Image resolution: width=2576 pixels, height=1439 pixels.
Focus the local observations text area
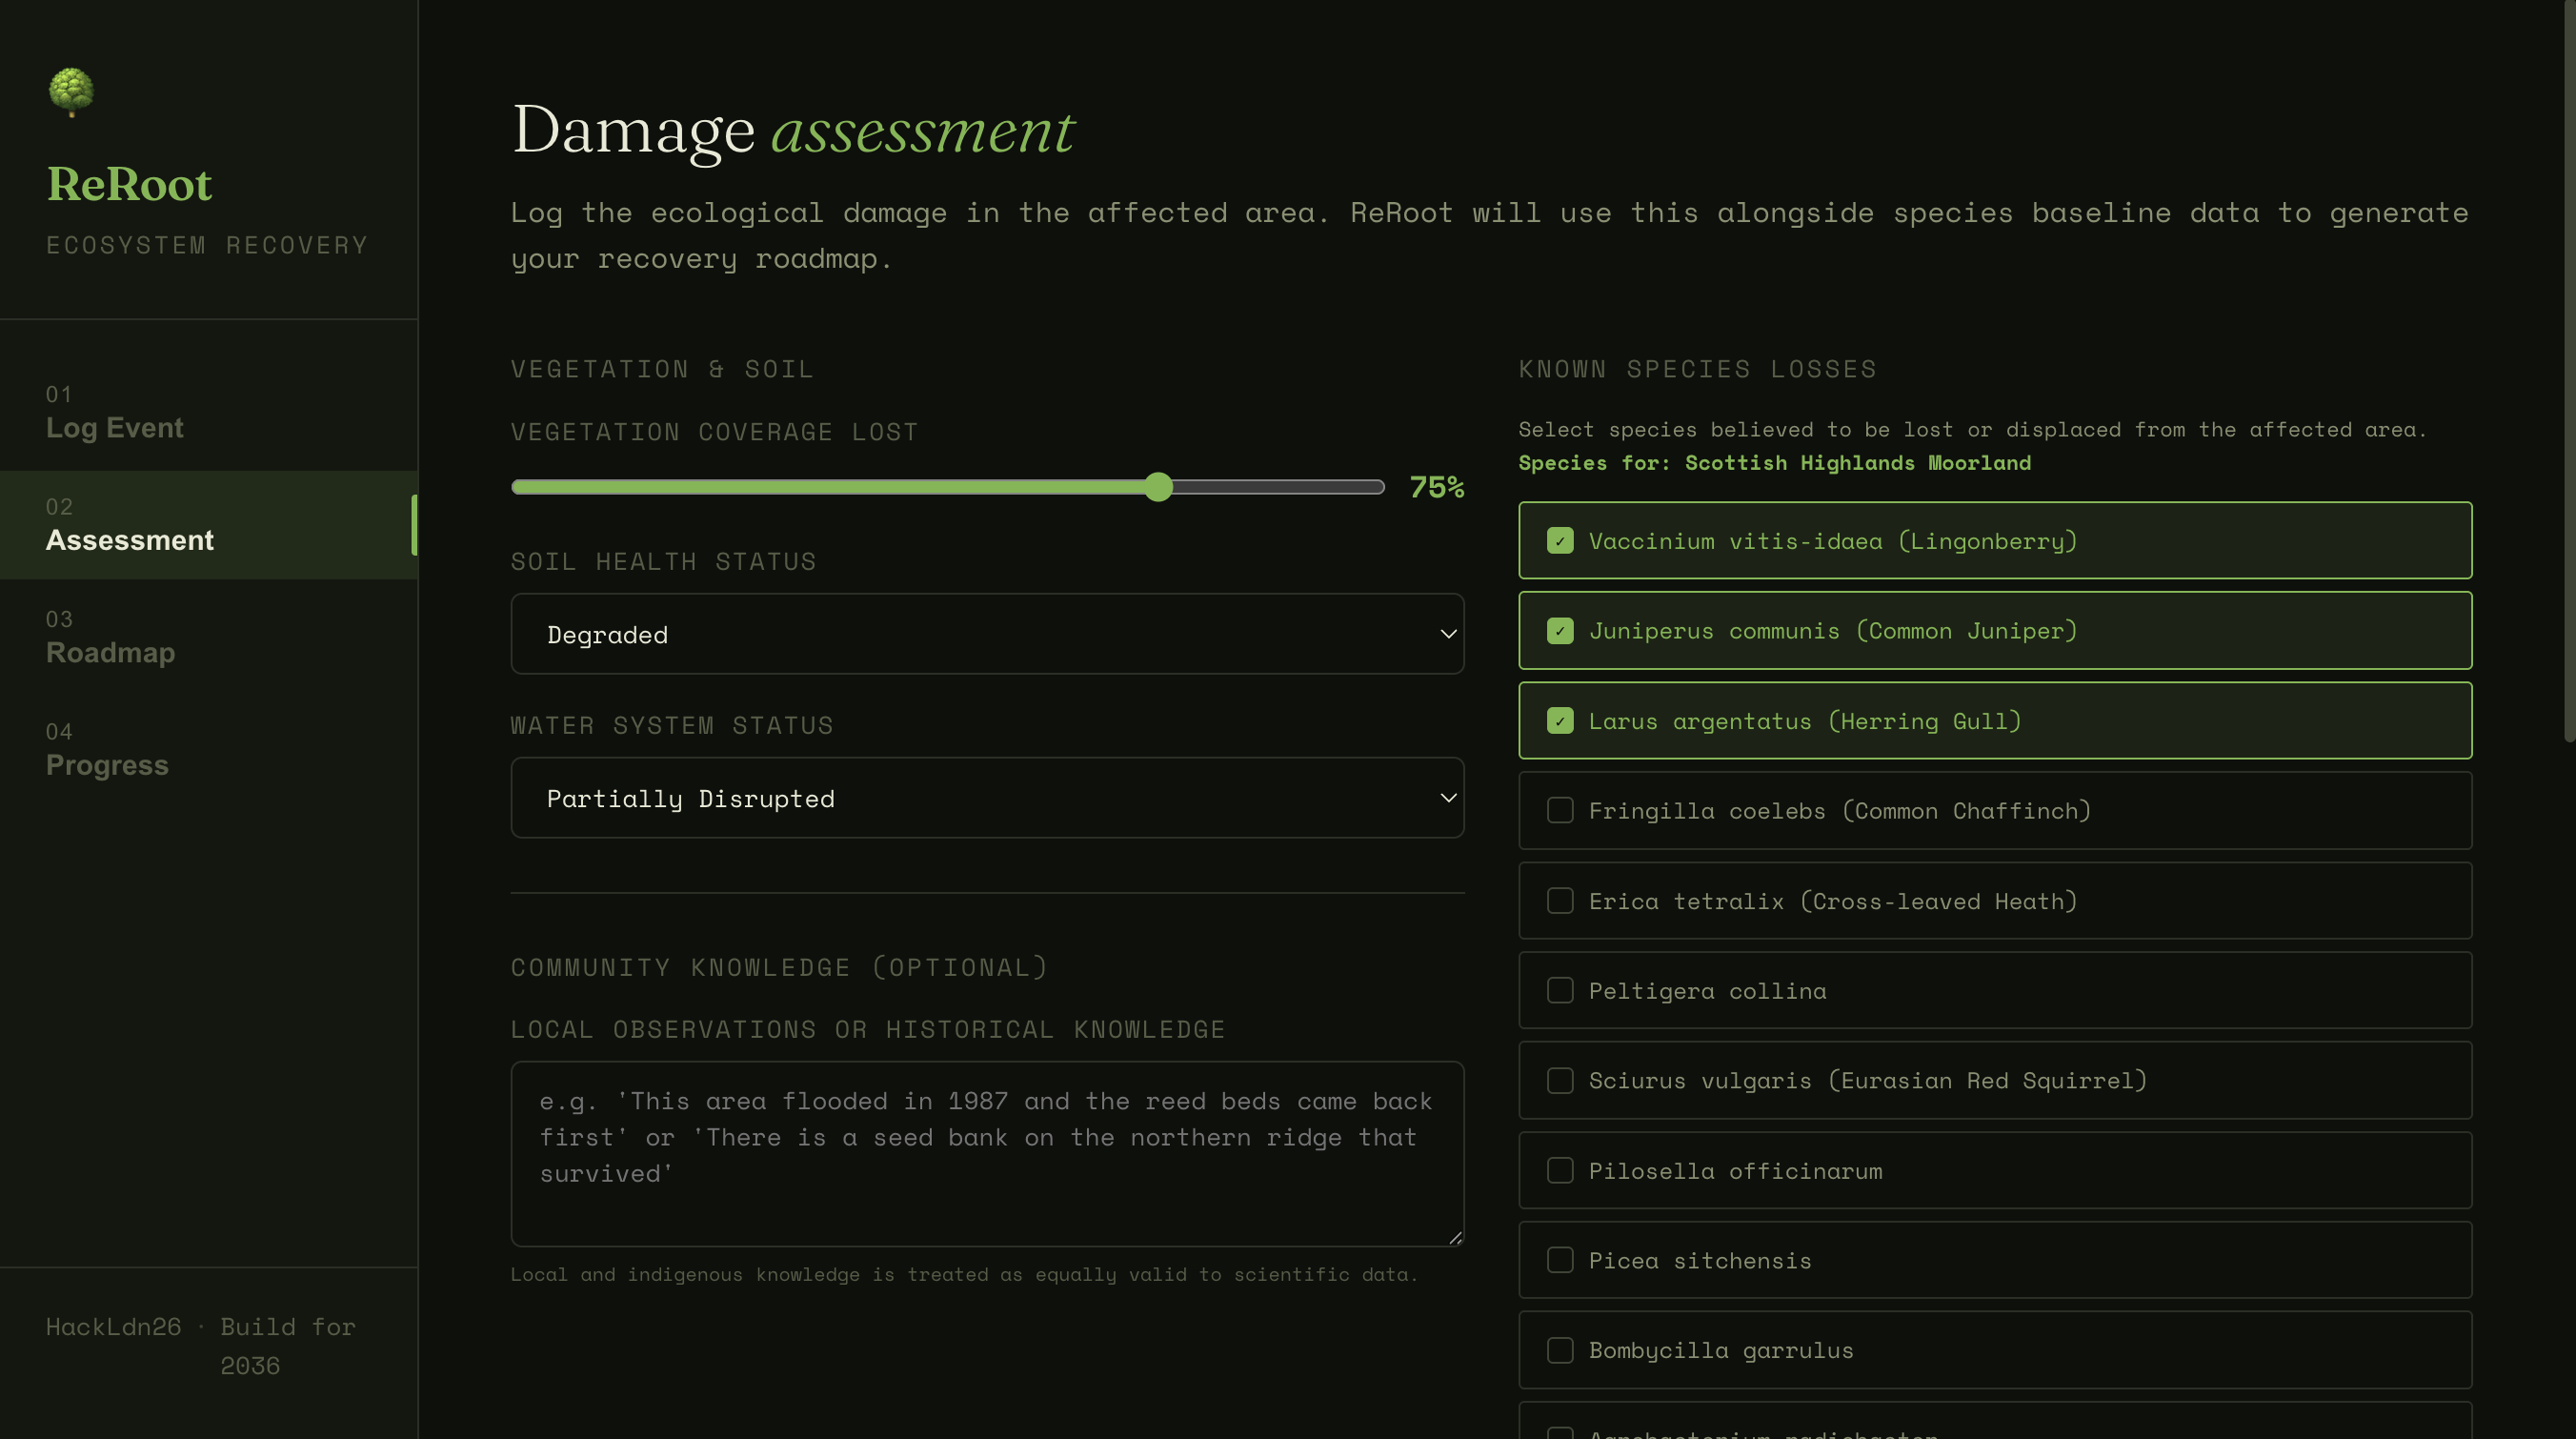click(986, 1153)
